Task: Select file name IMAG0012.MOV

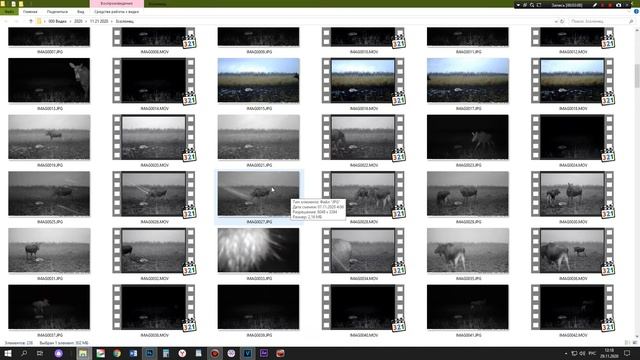Action: (x=573, y=52)
